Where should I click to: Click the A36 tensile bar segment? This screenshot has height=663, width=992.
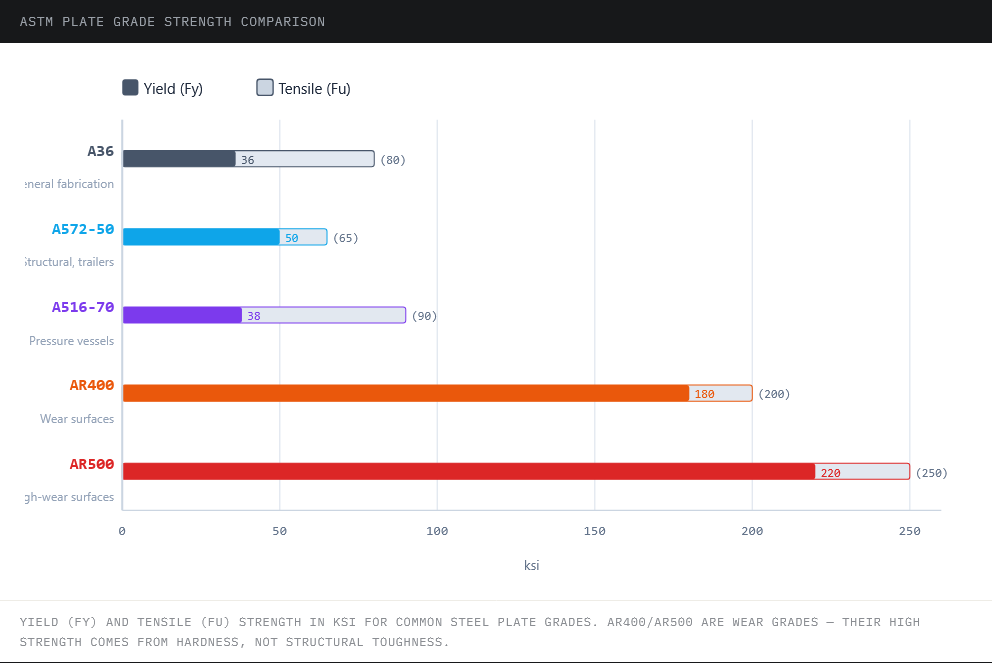click(x=305, y=159)
